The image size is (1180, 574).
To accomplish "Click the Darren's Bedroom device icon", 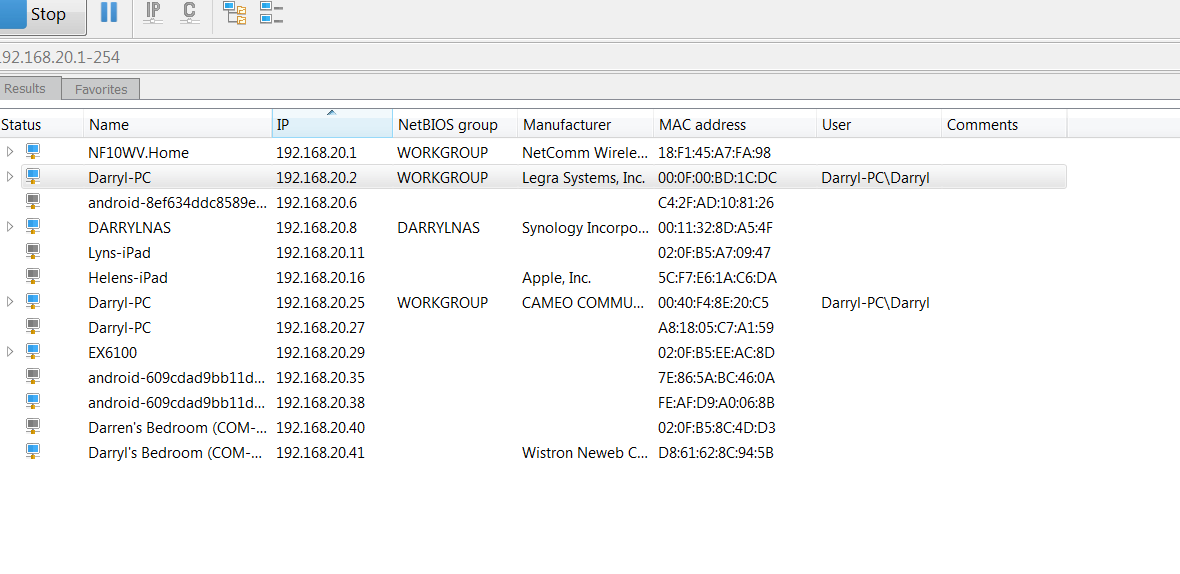I will click(33, 427).
